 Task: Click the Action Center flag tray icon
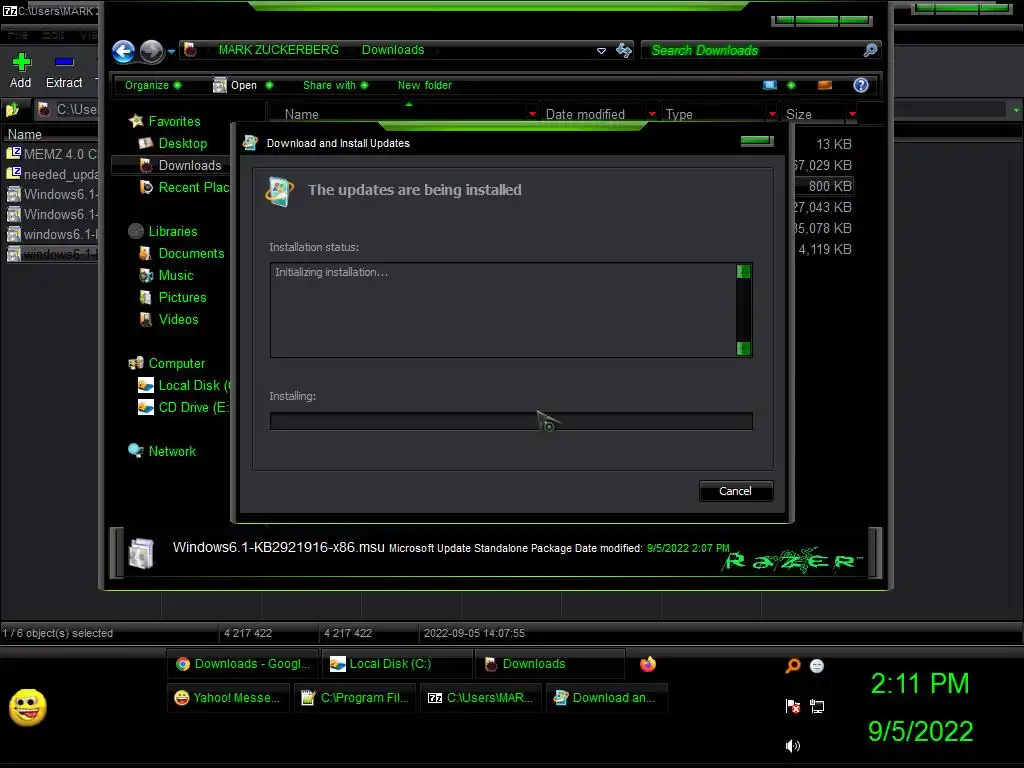pyautogui.click(x=792, y=707)
